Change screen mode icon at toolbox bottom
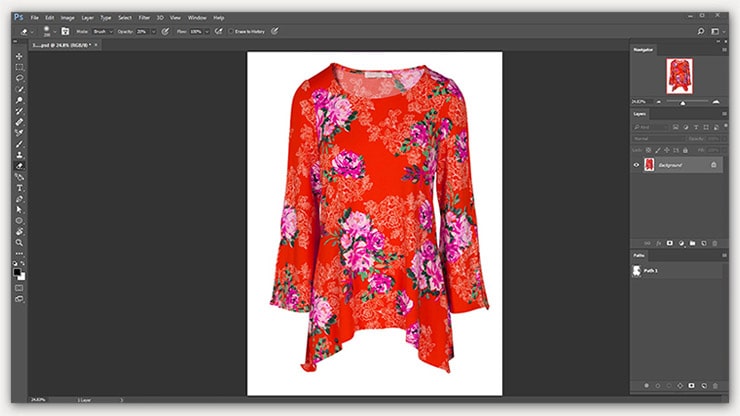The image size is (740, 416). click(x=19, y=299)
